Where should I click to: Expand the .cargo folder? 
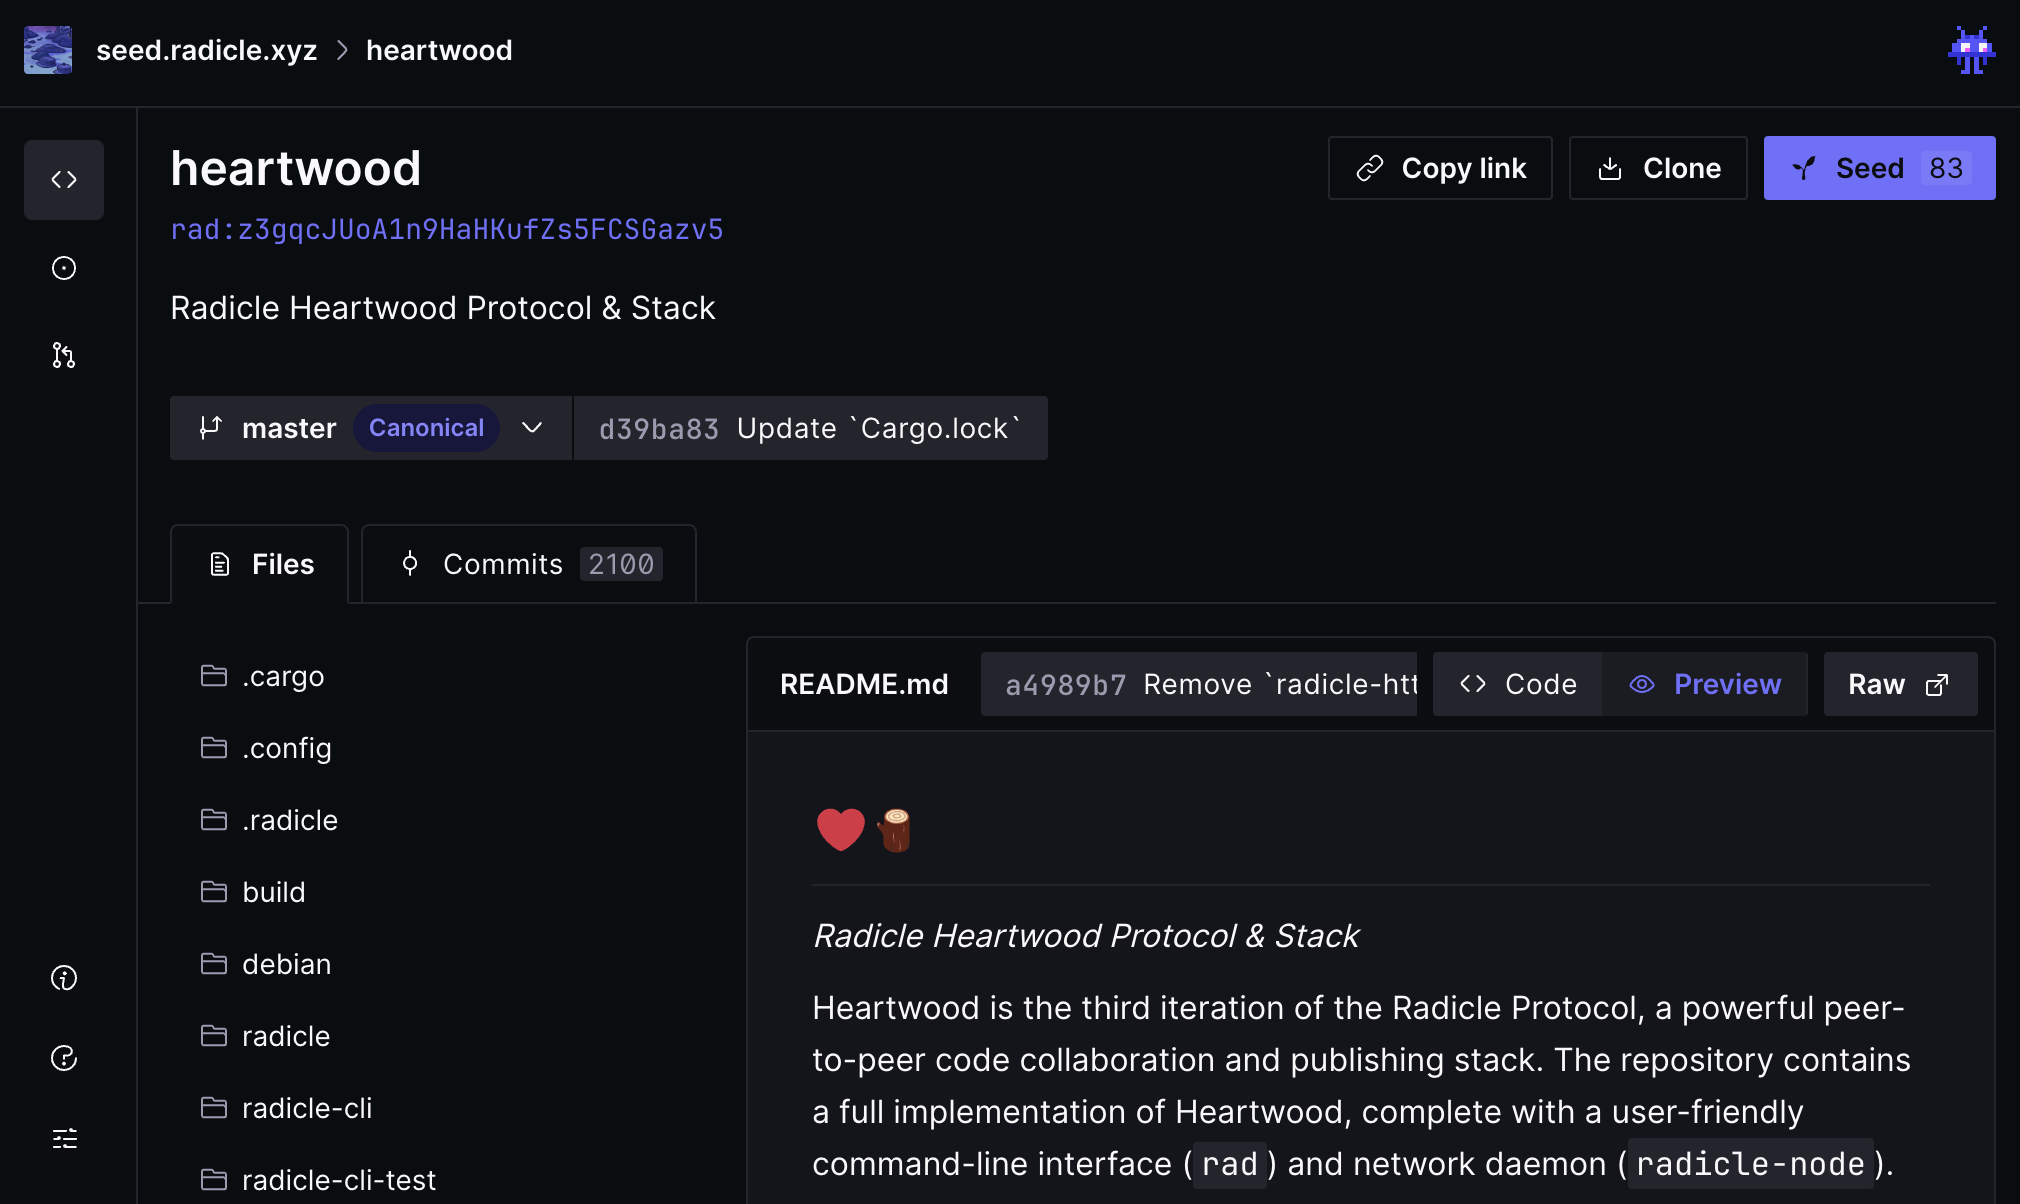pos(283,675)
